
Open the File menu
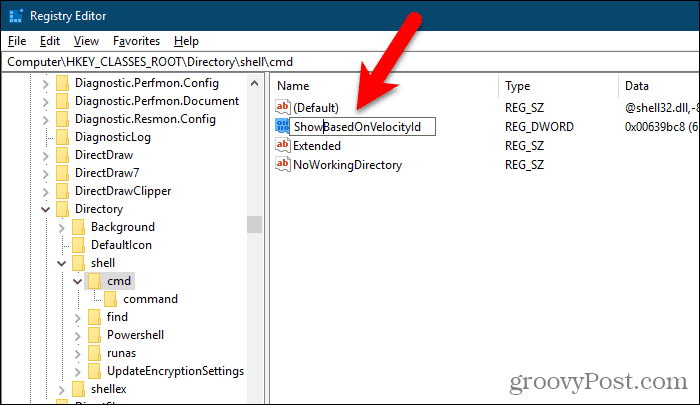[17, 41]
